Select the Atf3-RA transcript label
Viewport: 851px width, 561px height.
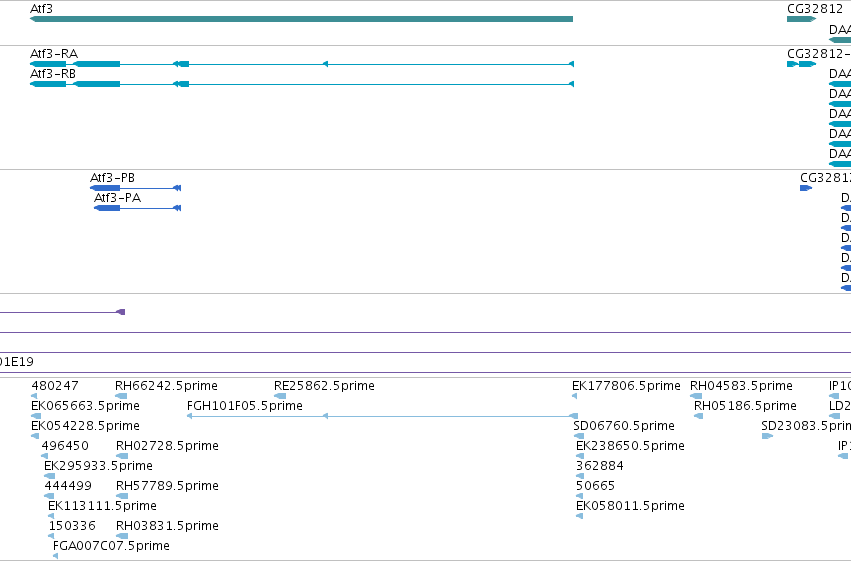[54, 54]
